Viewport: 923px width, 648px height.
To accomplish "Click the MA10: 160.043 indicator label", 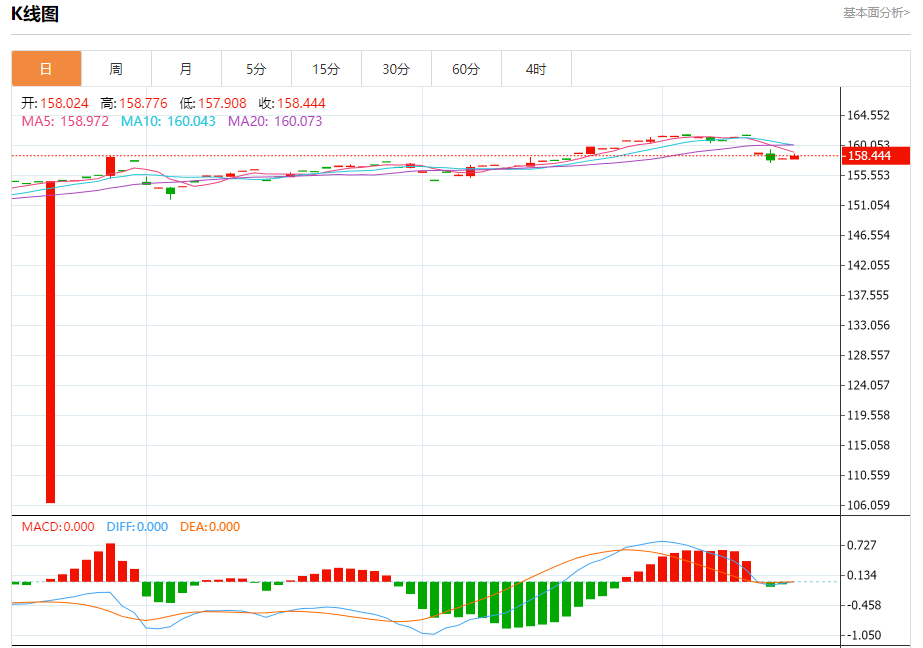I will 168,121.
